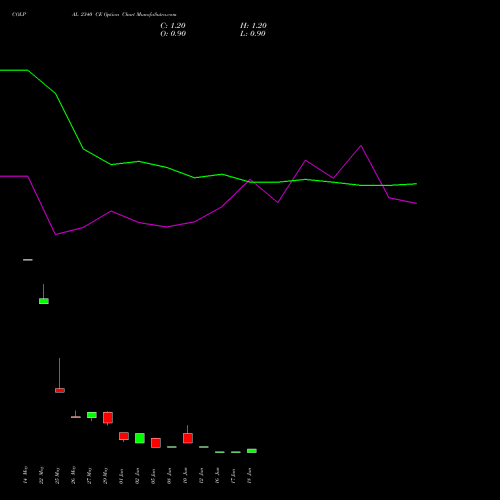This screenshot has width=500, height=500.
Task: Click the '05 Jun' date axis label
Action: point(153,475)
